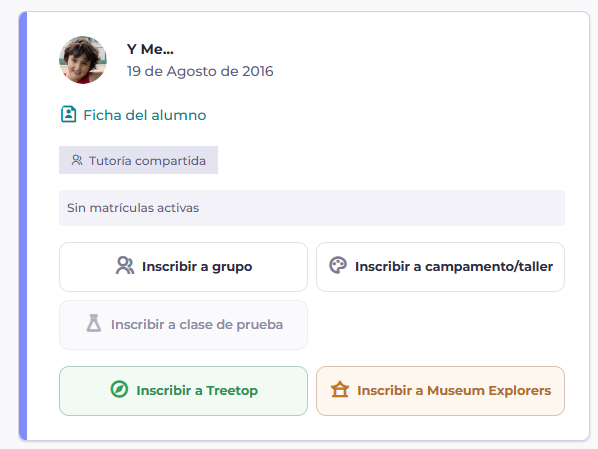Click the flask icon for clase de prueba
This screenshot has height=449, width=598.
pyautogui.click(x=94, y=323)
